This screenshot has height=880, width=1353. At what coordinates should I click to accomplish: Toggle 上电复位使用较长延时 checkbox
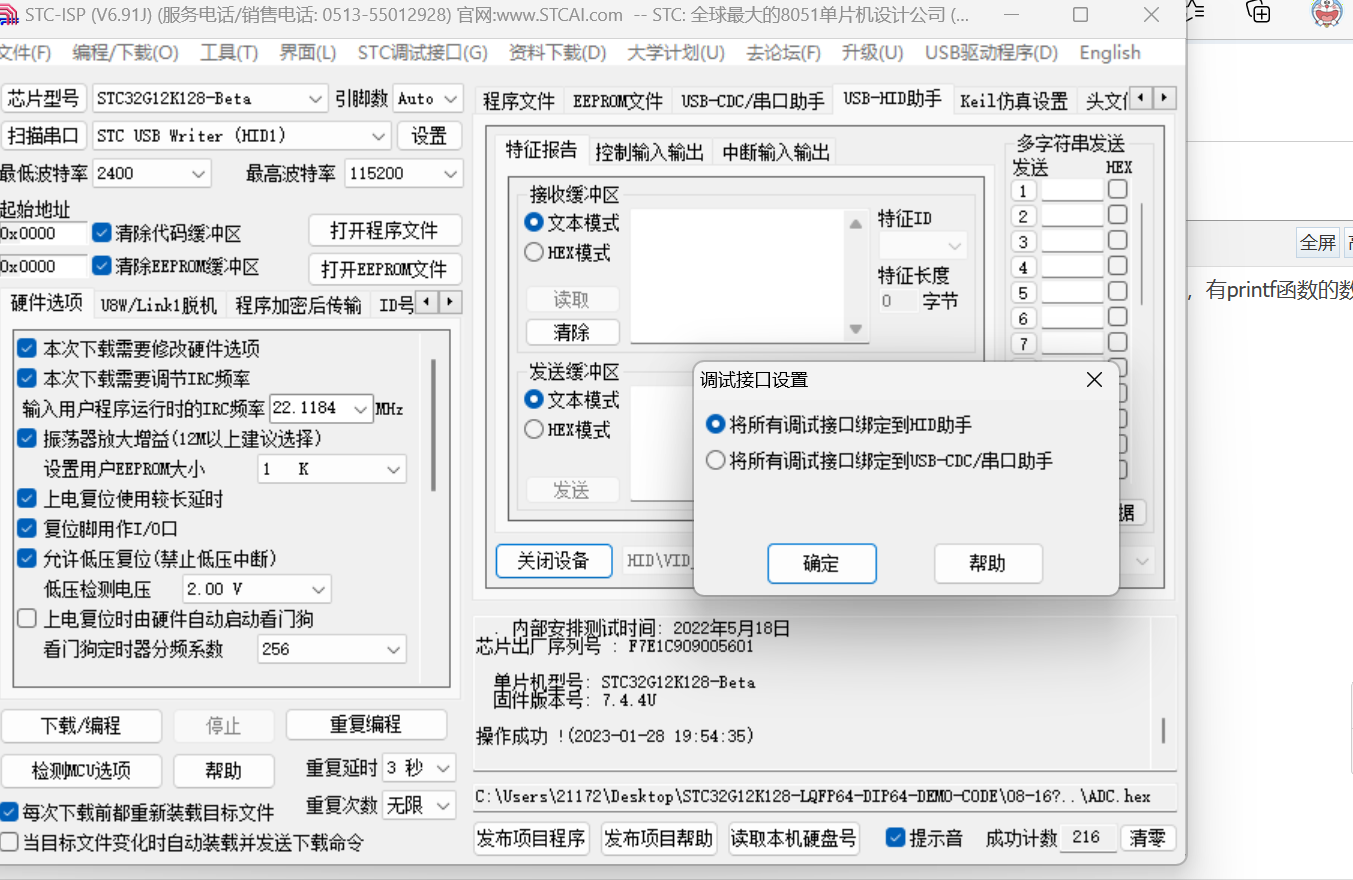(27, 498)
